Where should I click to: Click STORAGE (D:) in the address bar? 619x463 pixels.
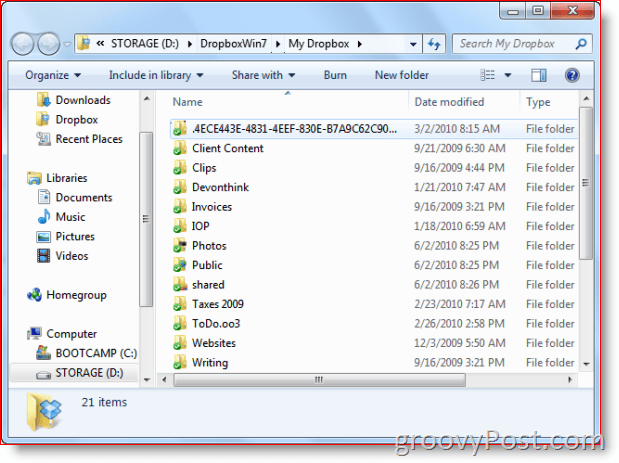click(x=144, y=43)
